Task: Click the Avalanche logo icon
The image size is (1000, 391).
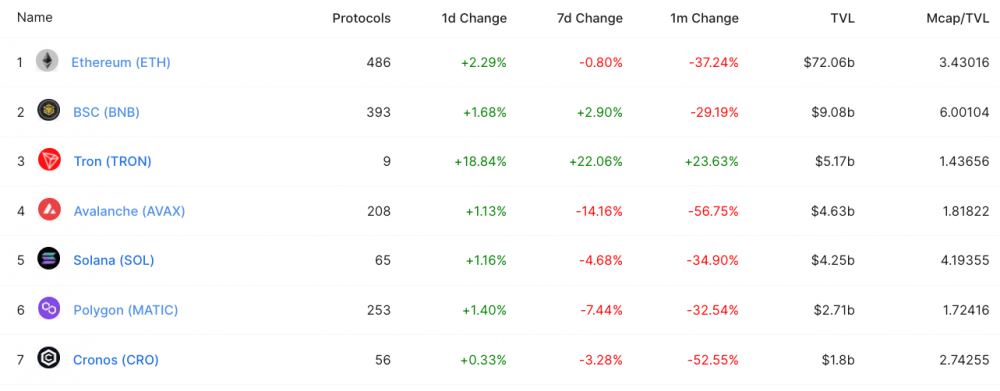Action: 49,210
